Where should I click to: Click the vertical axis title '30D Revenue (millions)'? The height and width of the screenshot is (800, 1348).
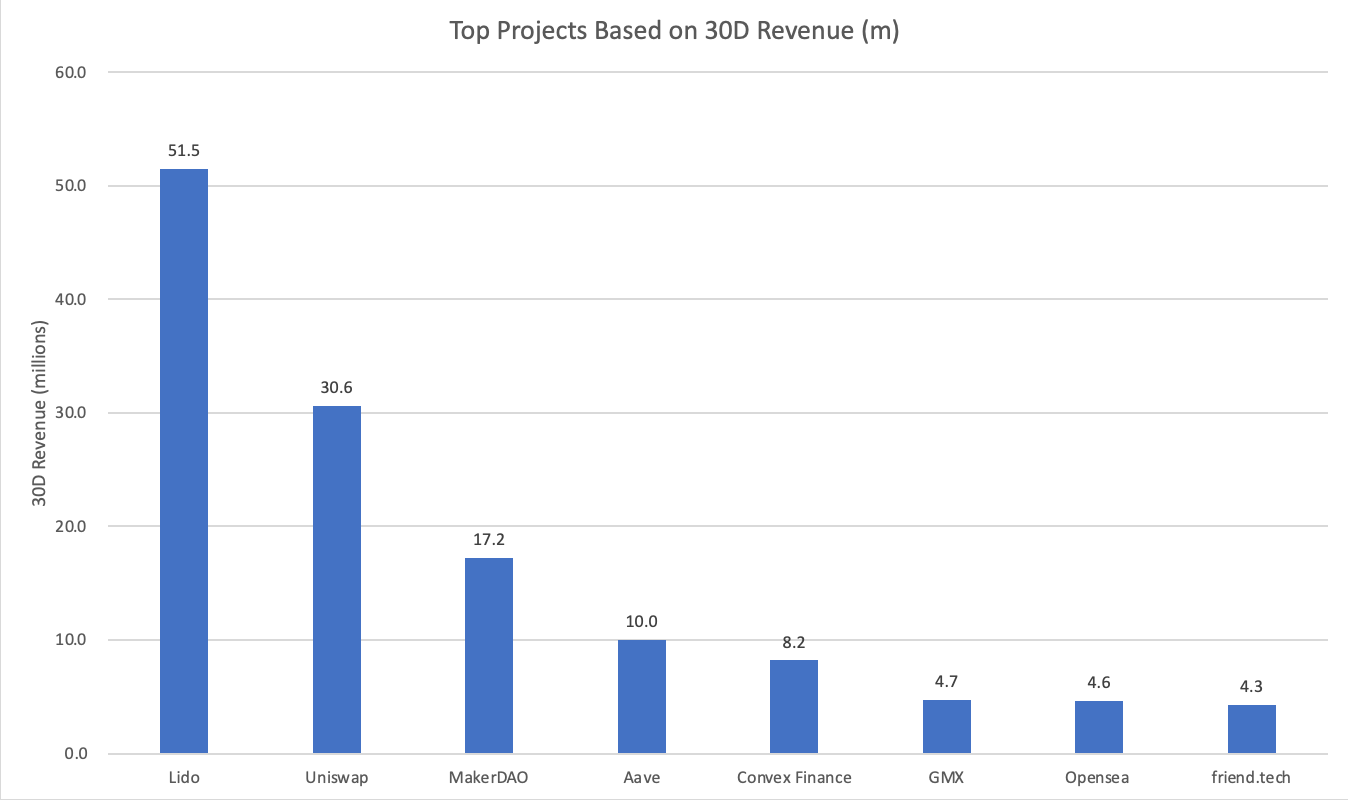click(x=42, y=413)
